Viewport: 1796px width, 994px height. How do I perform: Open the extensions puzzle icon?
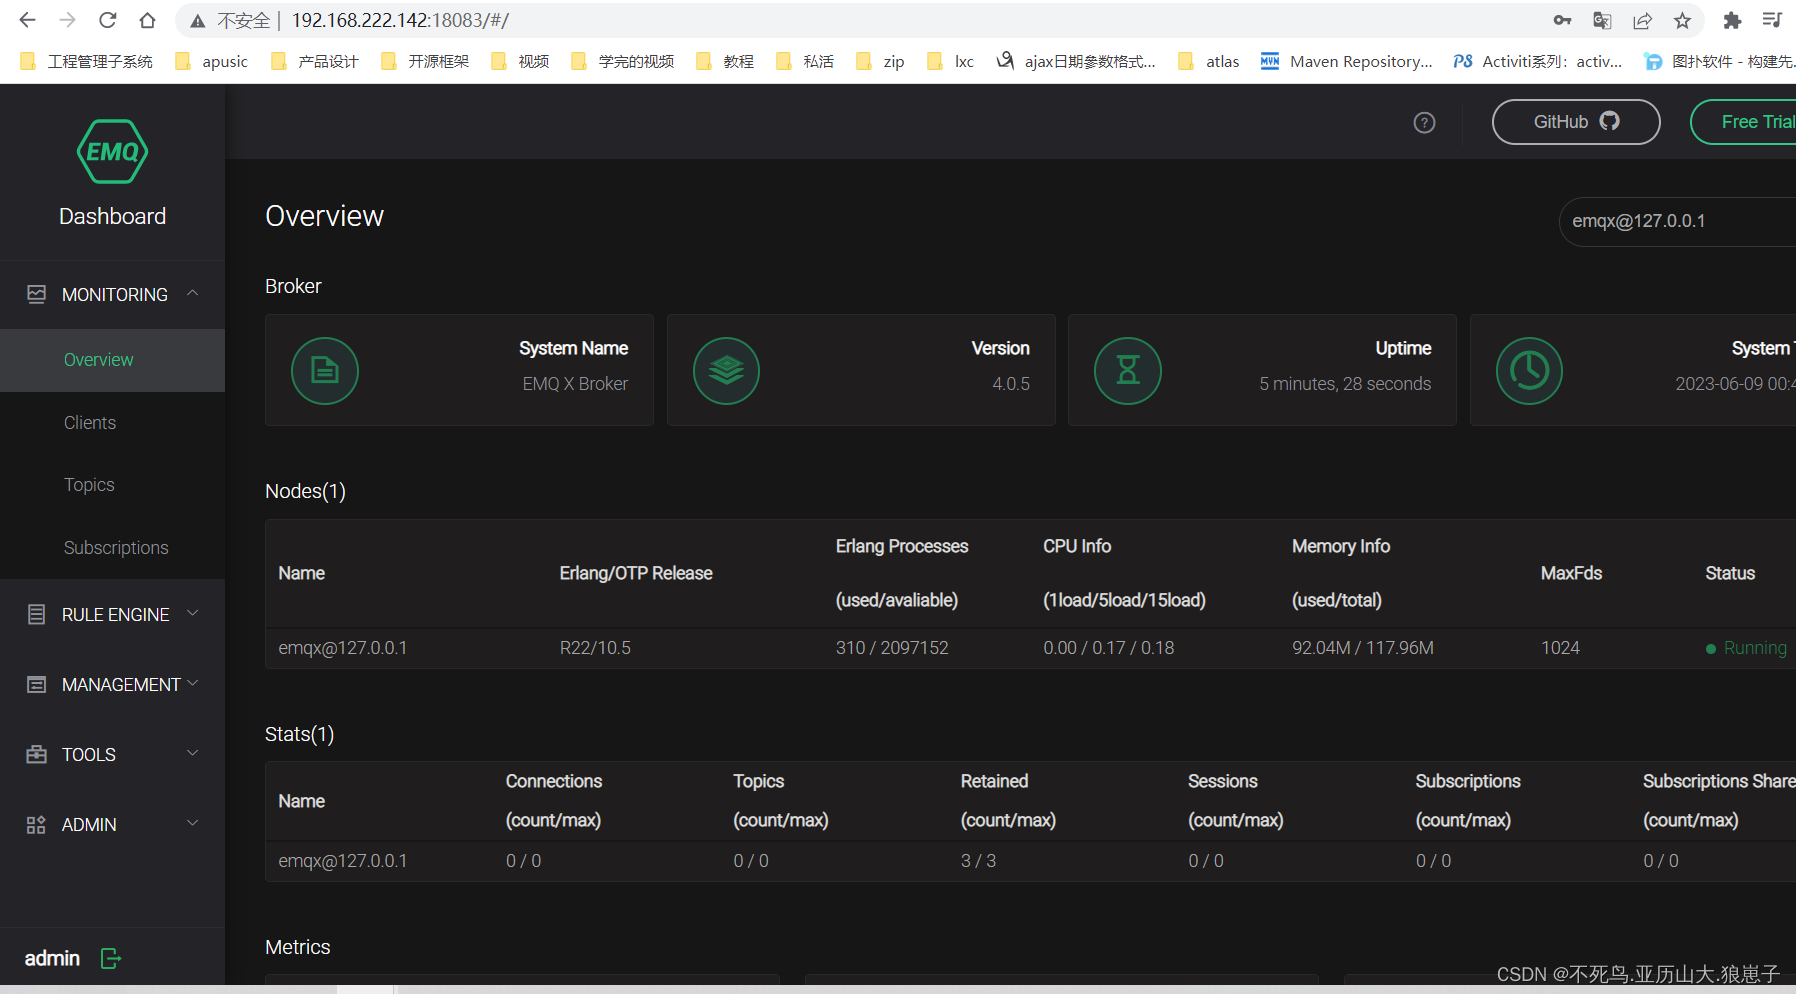point(1732,20)
